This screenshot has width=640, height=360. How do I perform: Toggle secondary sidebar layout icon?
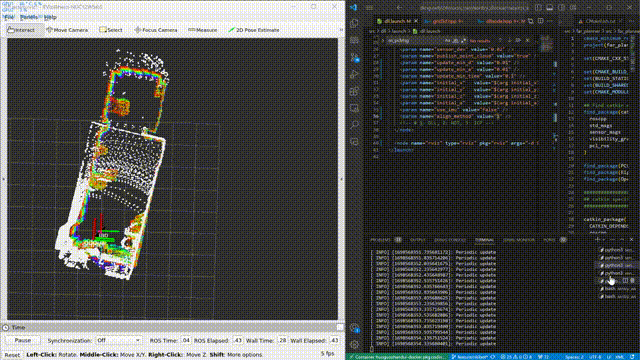point(562,7)
